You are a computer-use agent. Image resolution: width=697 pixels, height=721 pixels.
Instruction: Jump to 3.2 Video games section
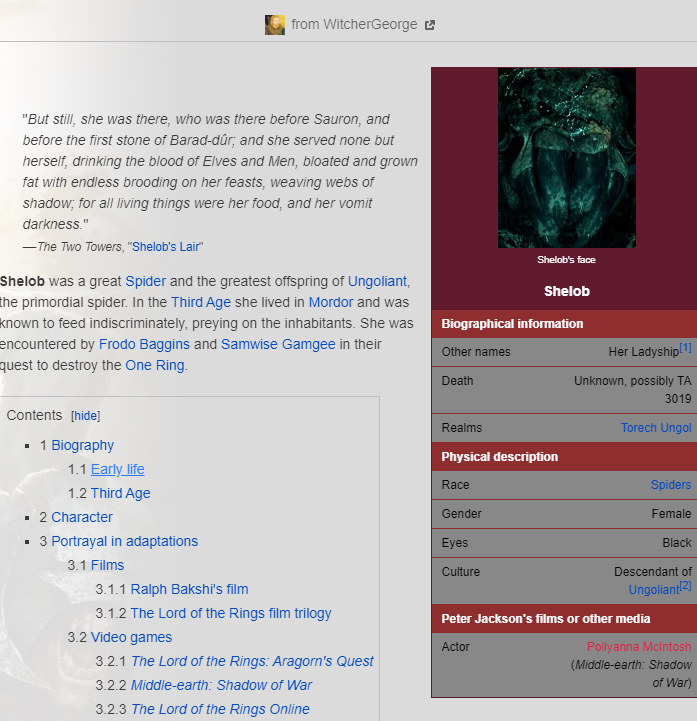tap(131, 637)
